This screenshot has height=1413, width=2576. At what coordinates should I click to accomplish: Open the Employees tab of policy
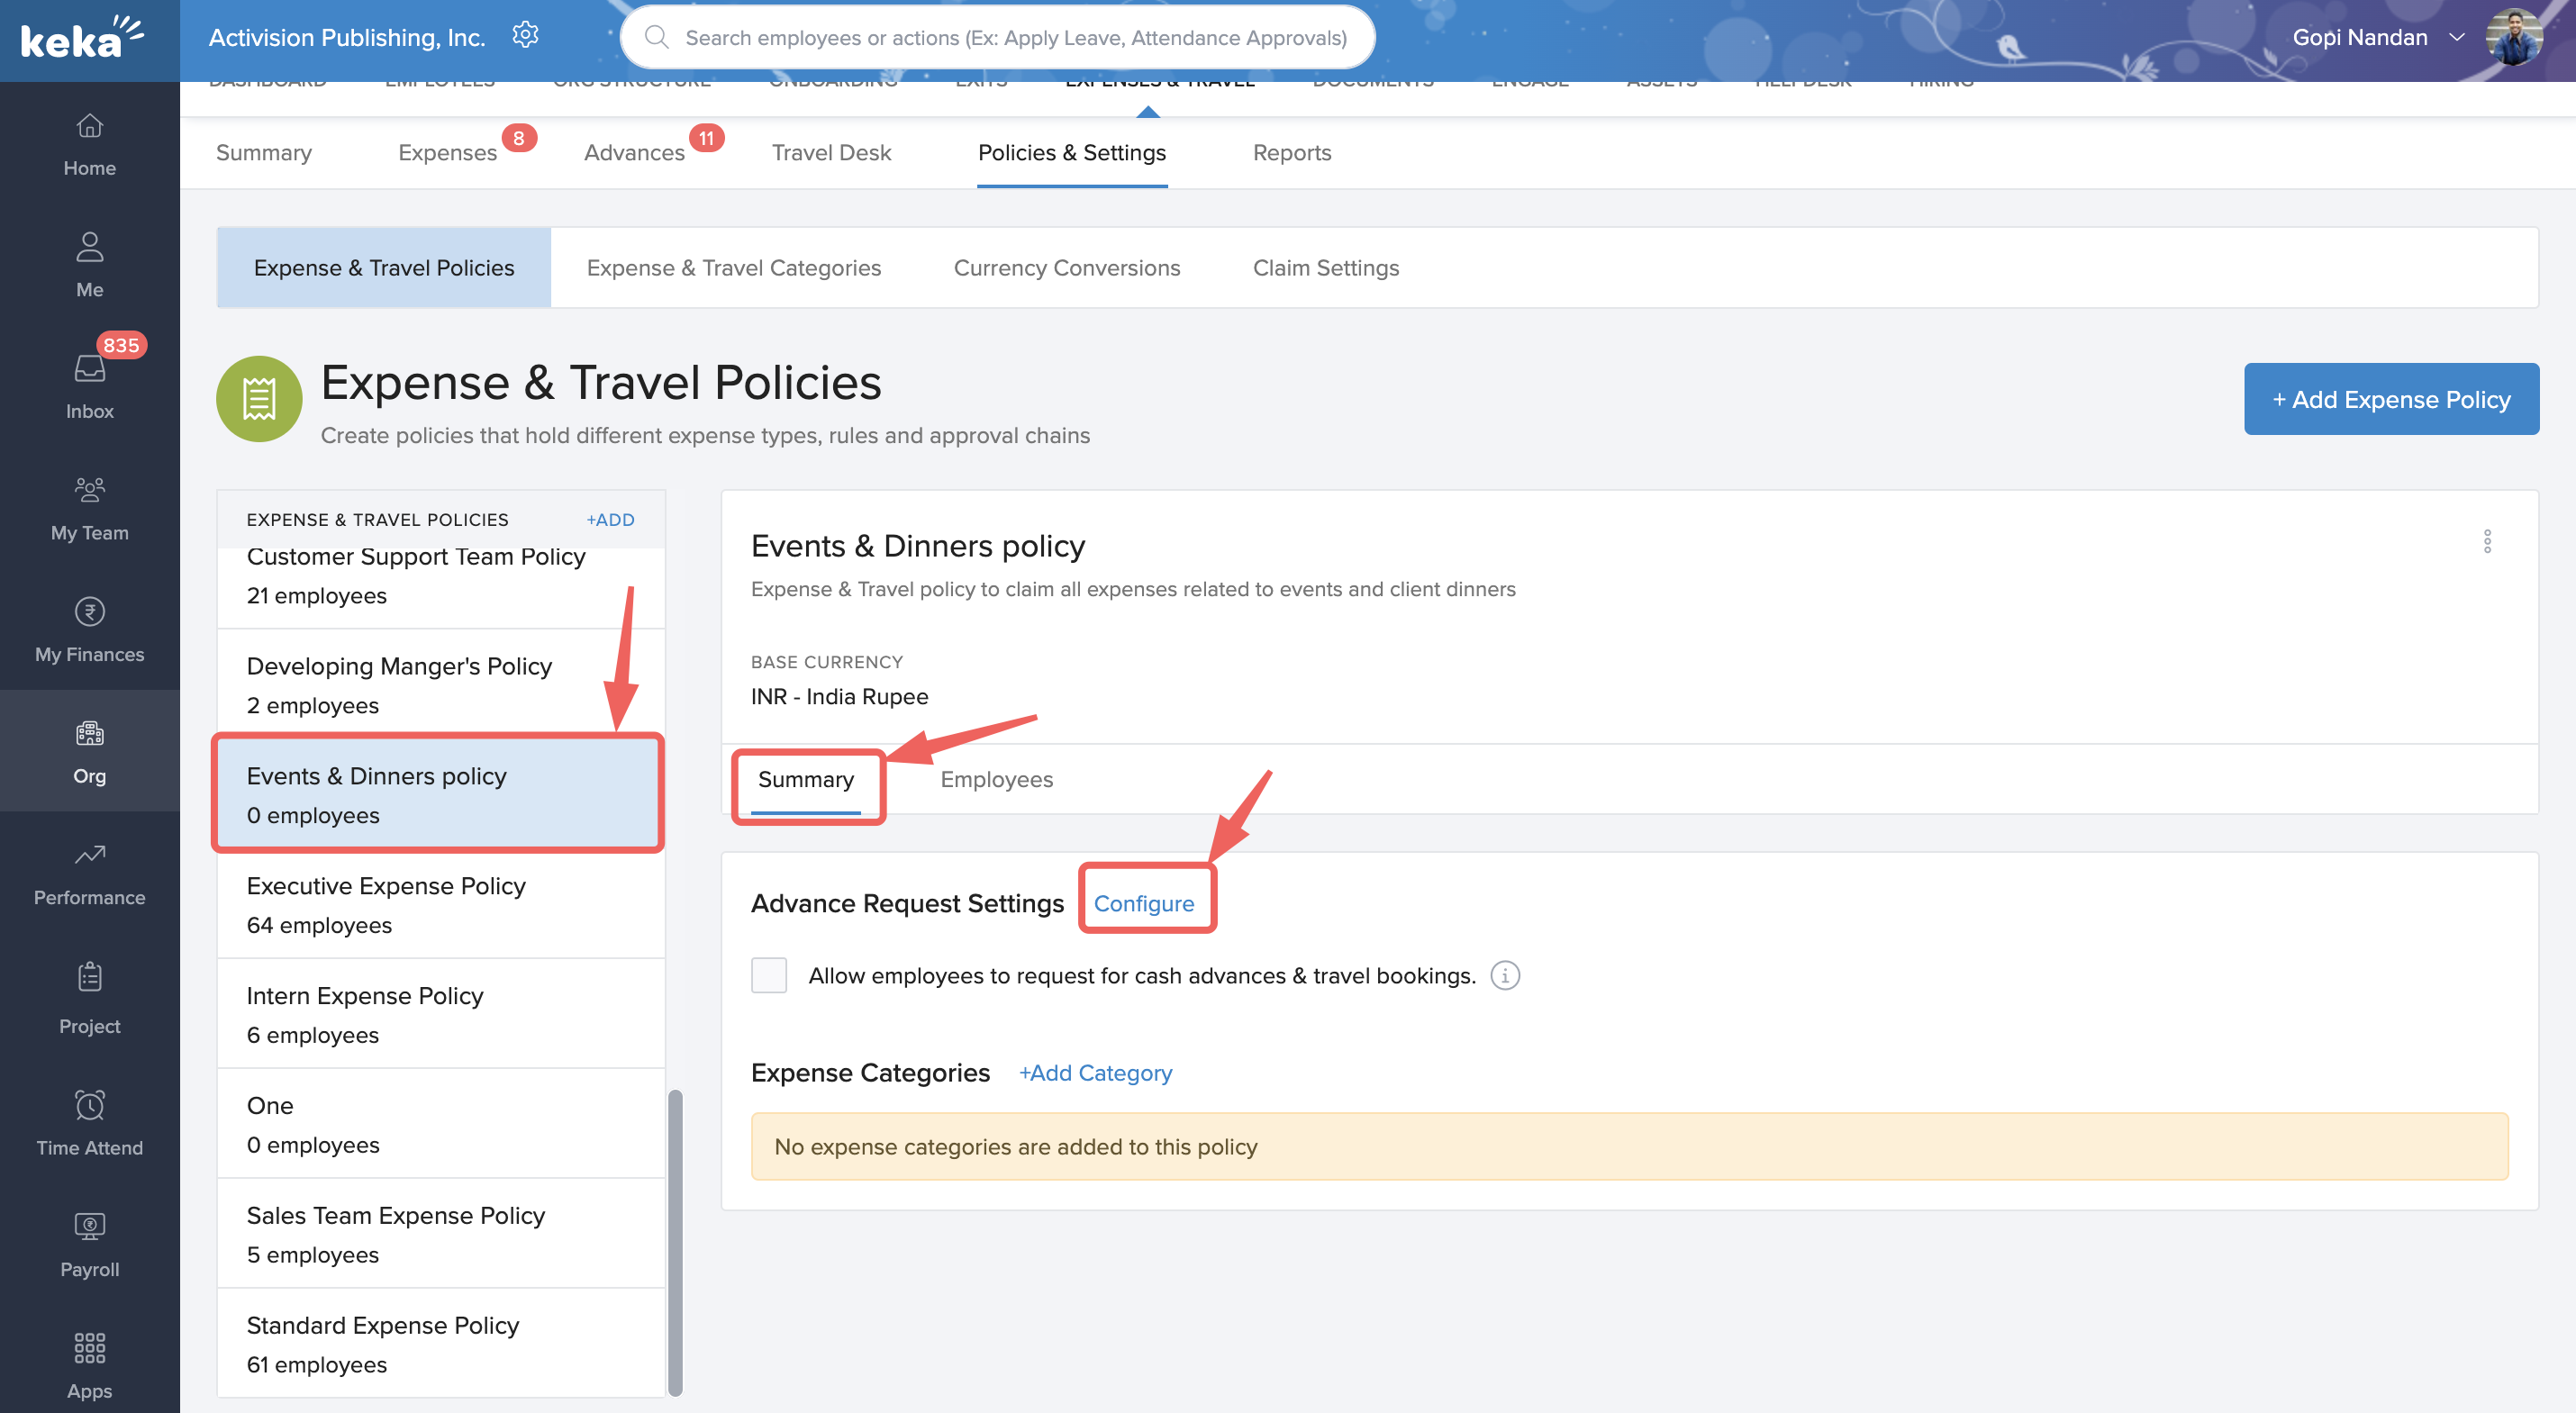click(x=996, y=779)
